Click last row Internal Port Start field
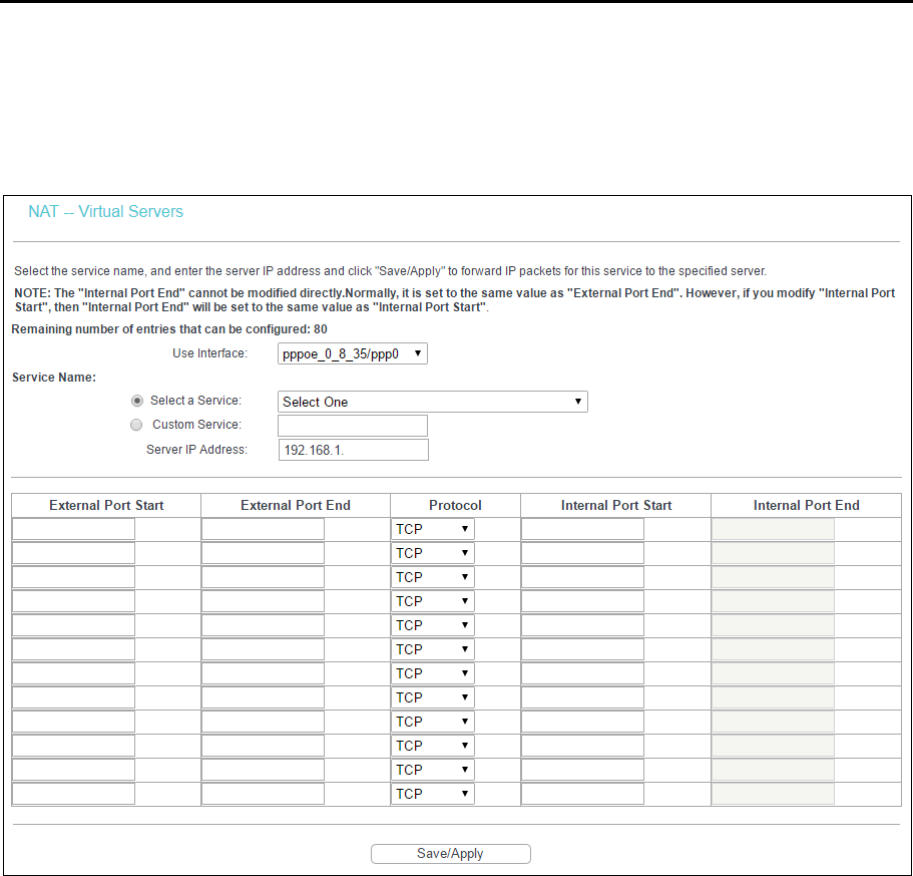Viewport: 913px width, 876px height. point(582,794)
